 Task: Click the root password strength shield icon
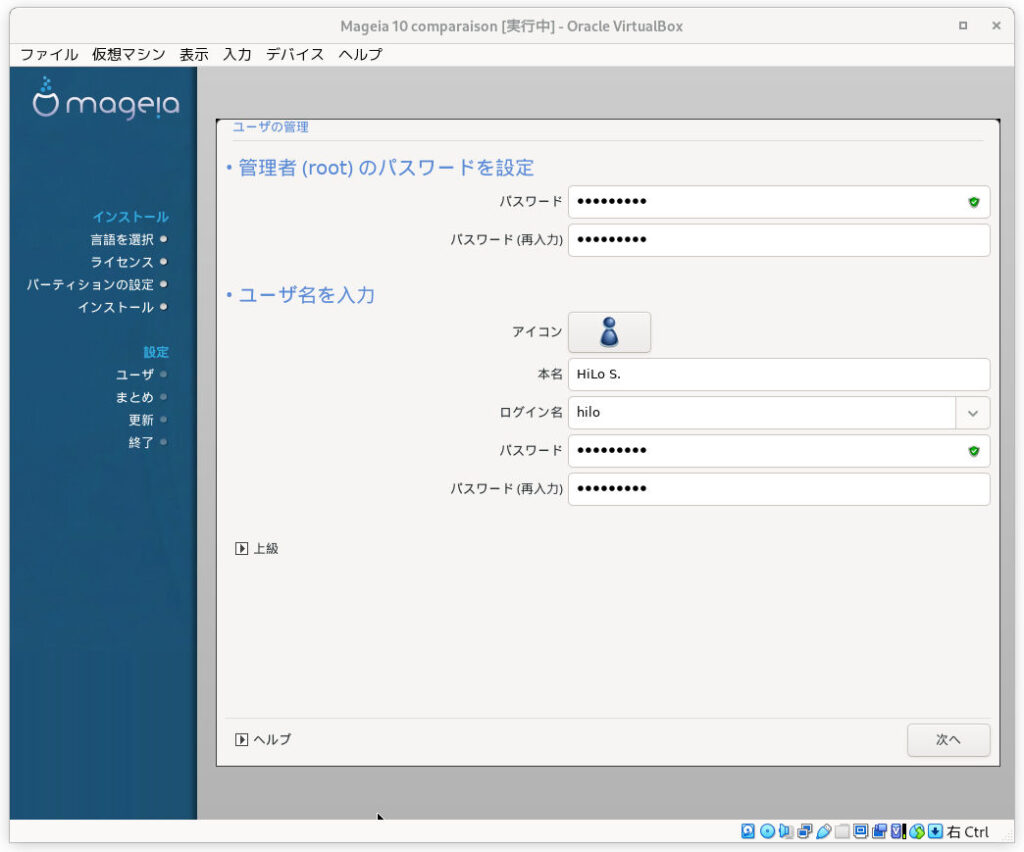click(x=974, y=202)
